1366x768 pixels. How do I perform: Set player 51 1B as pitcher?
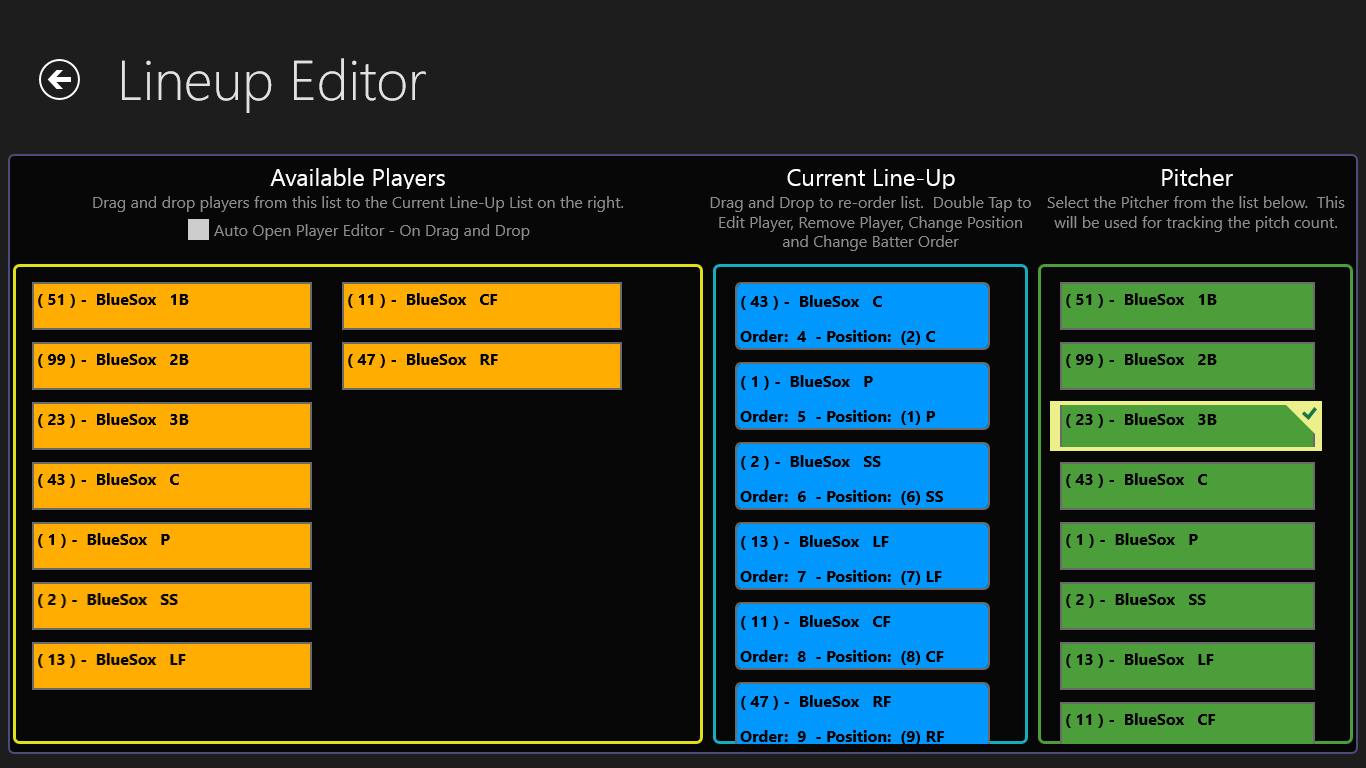tap(1186, 306)
